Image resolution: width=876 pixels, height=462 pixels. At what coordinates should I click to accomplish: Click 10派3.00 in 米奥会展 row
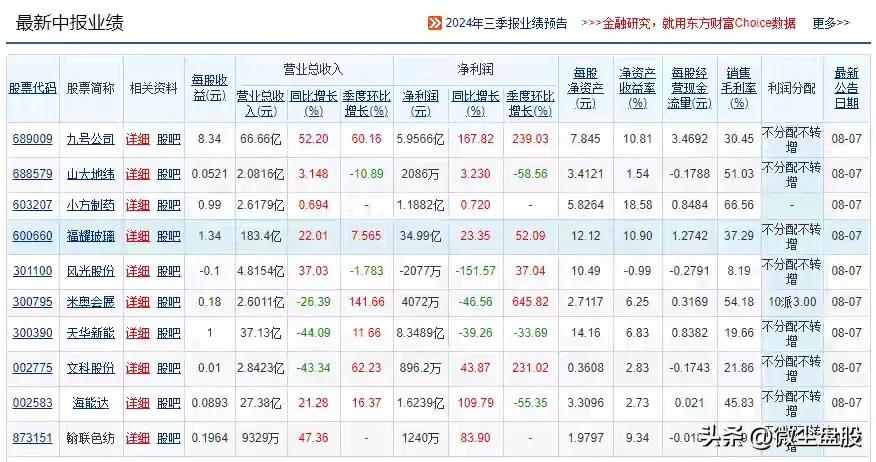click(792, 302)
